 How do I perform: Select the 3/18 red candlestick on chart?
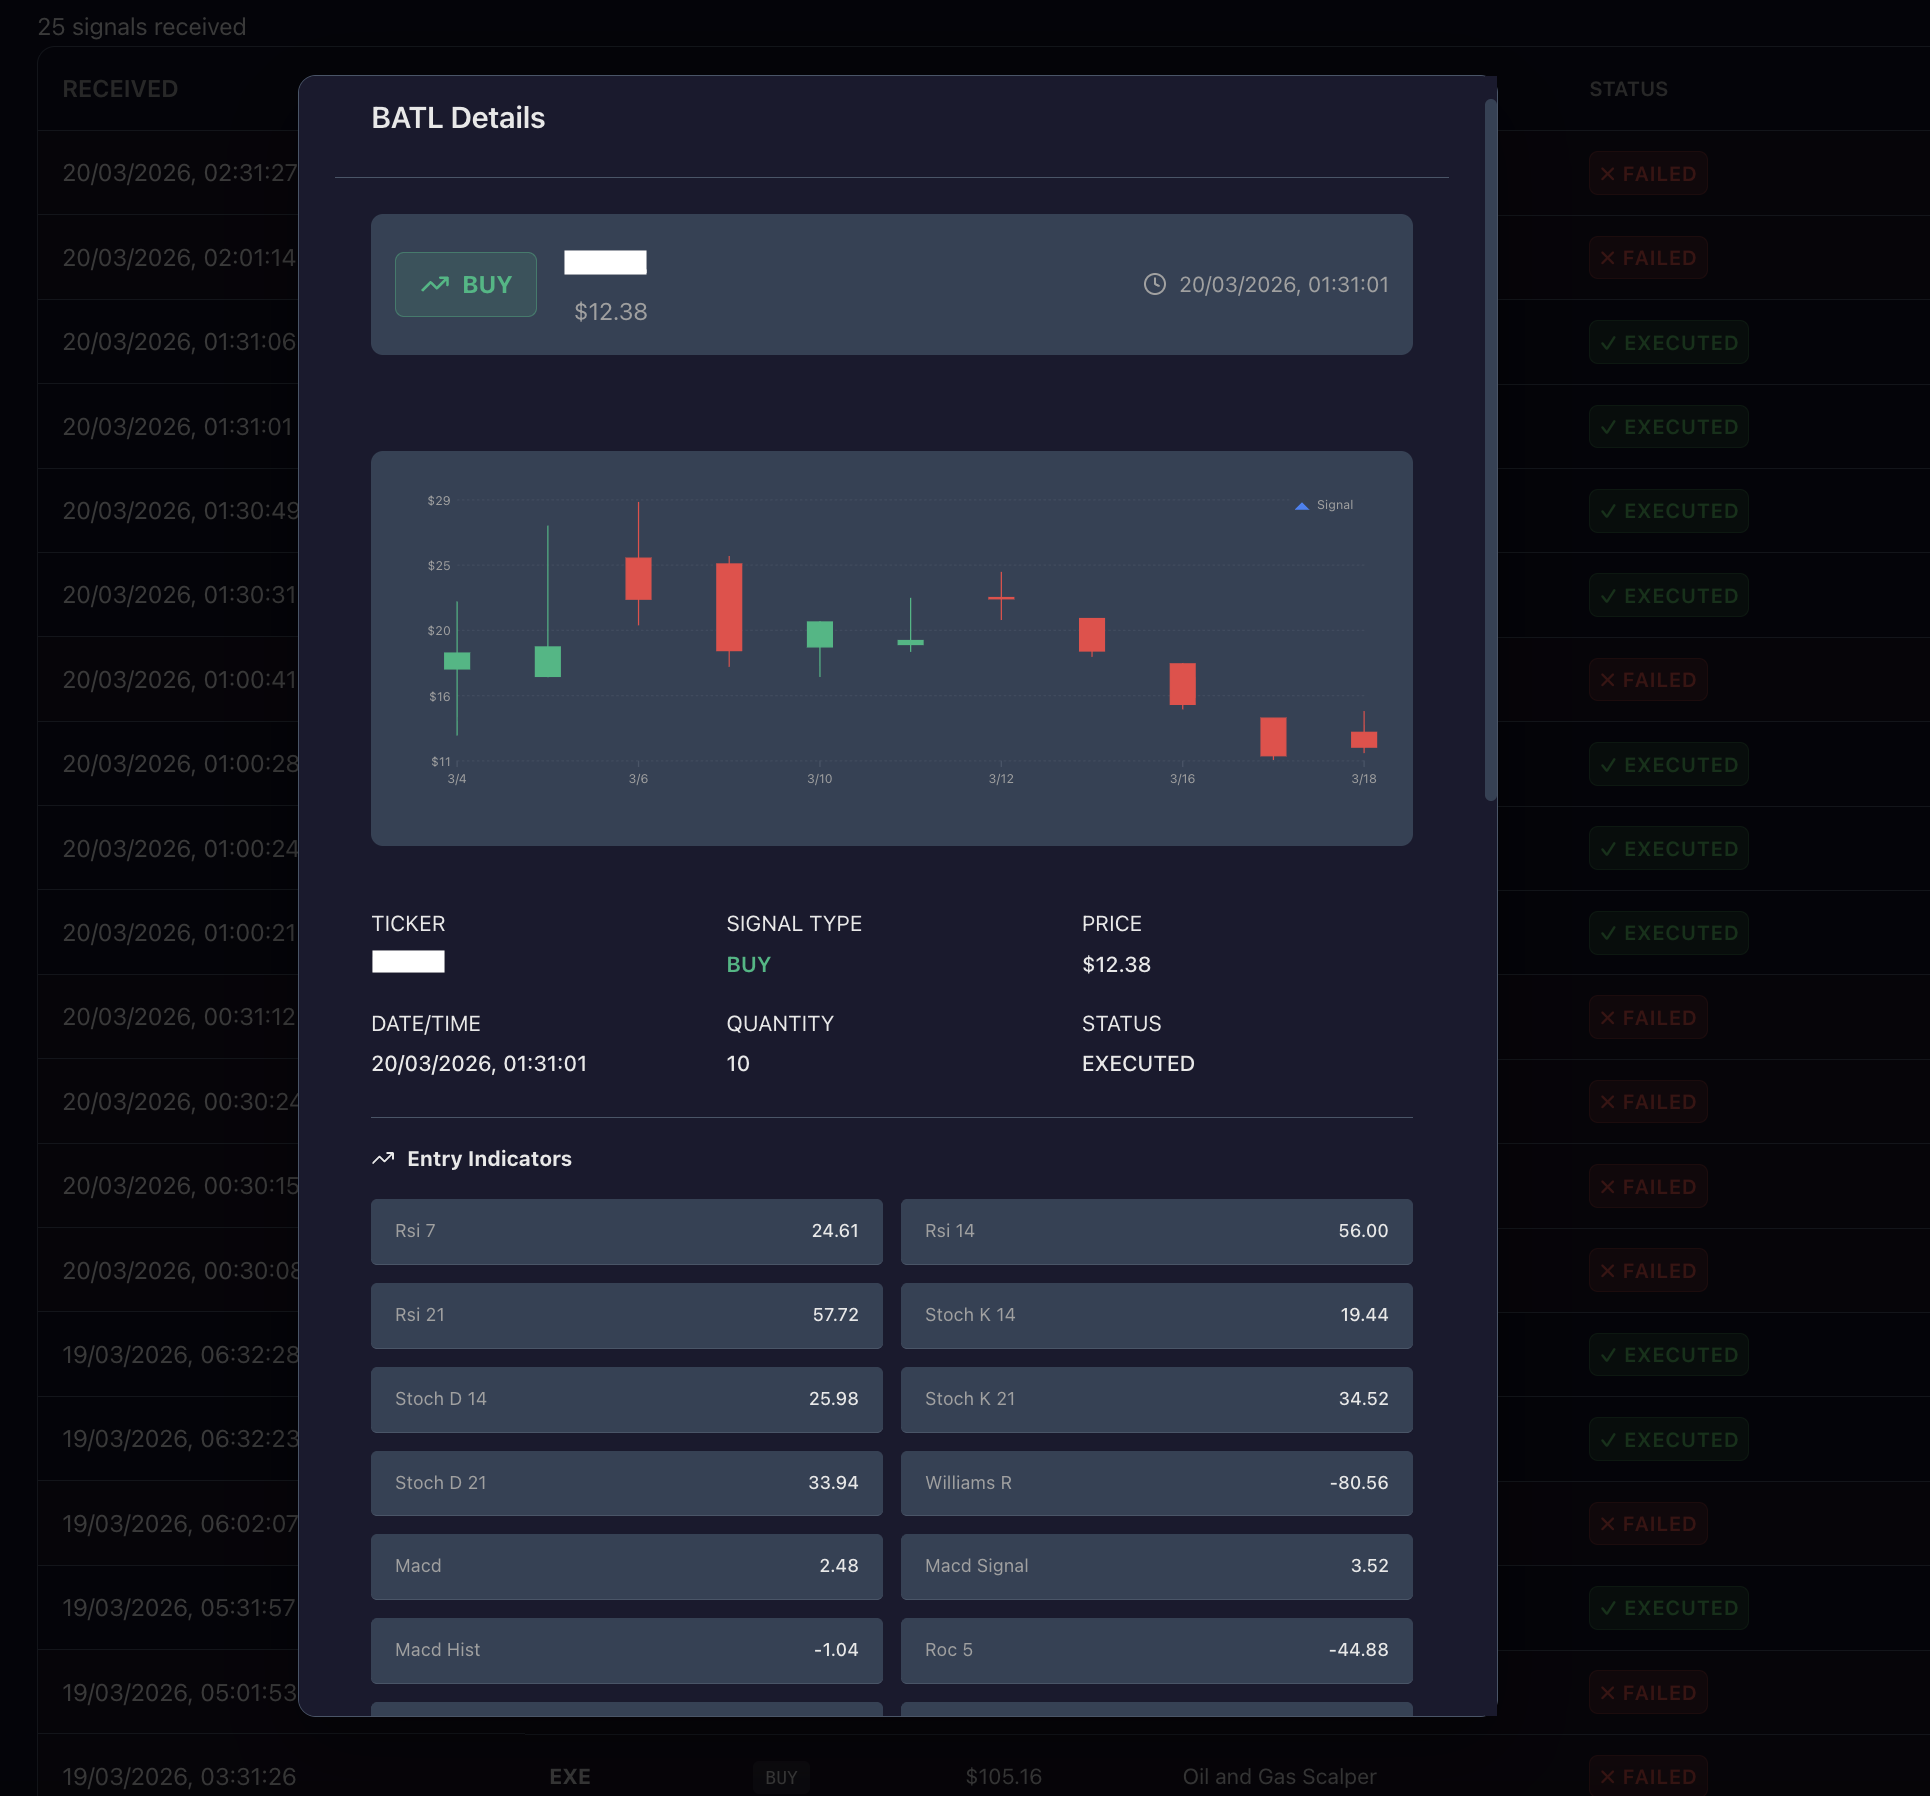pyautogui.click(x=1364, y=739)
